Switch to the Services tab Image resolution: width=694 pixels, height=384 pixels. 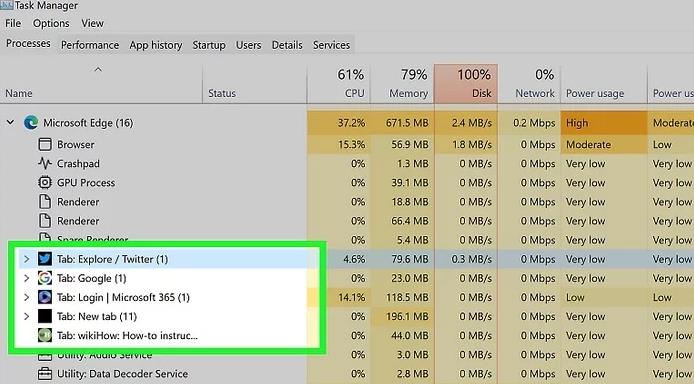331,45
